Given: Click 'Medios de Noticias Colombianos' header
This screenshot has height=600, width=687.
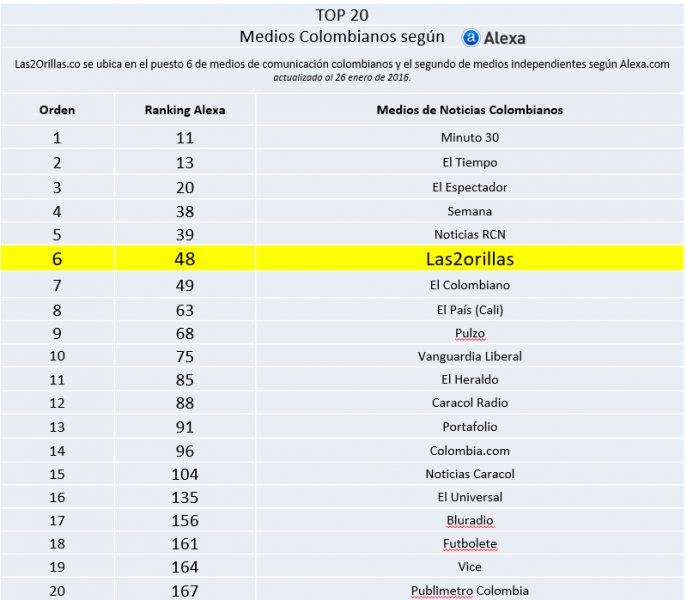Looking at the screenshot, I should [469, 110].
